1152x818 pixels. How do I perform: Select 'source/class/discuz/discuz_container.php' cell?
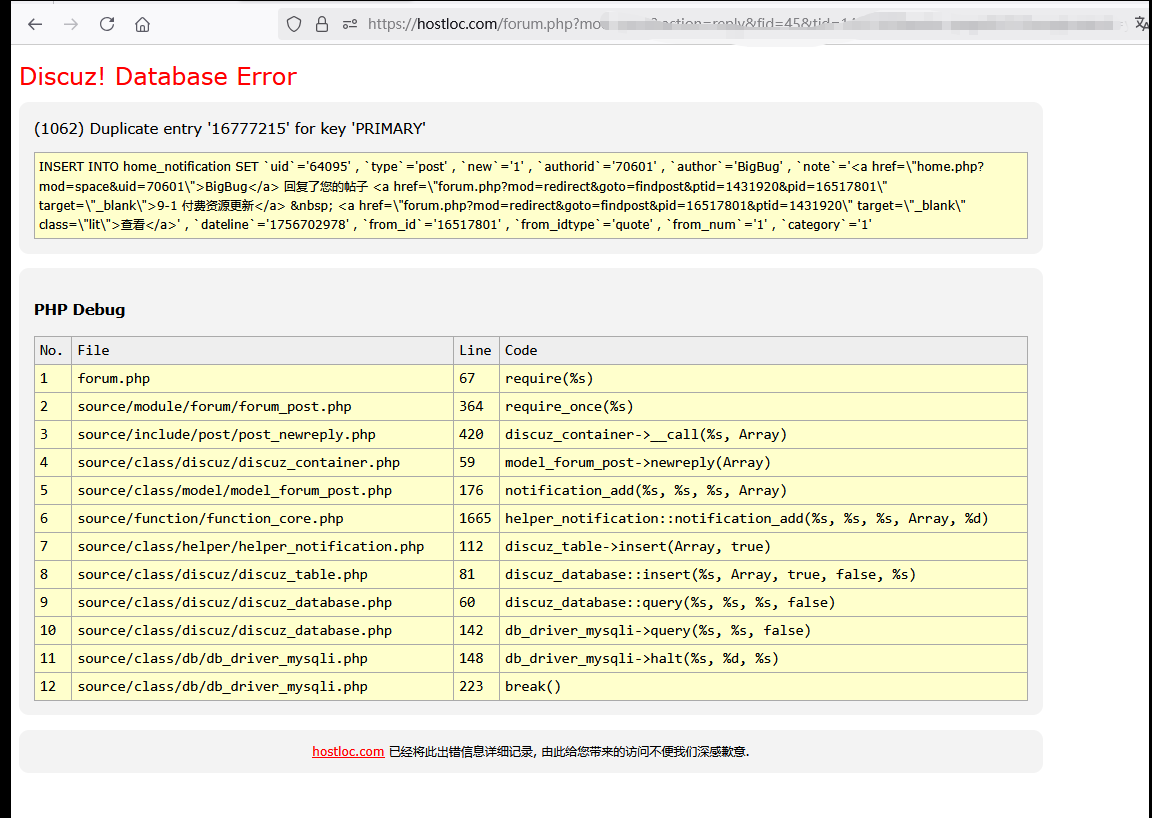point(262,462)
